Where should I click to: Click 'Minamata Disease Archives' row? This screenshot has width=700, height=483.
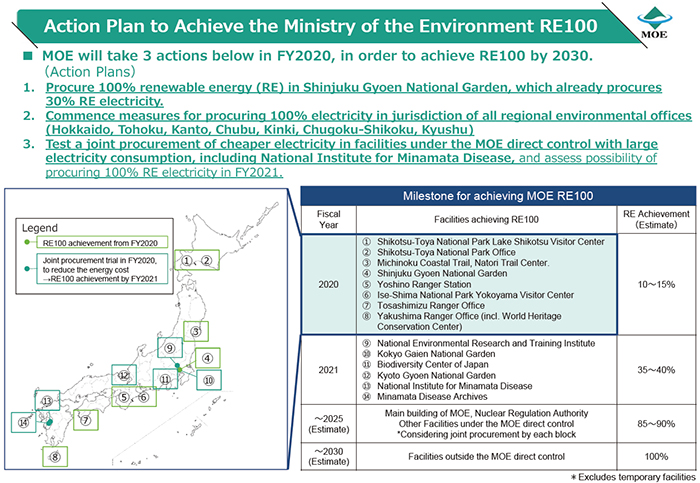425,396
